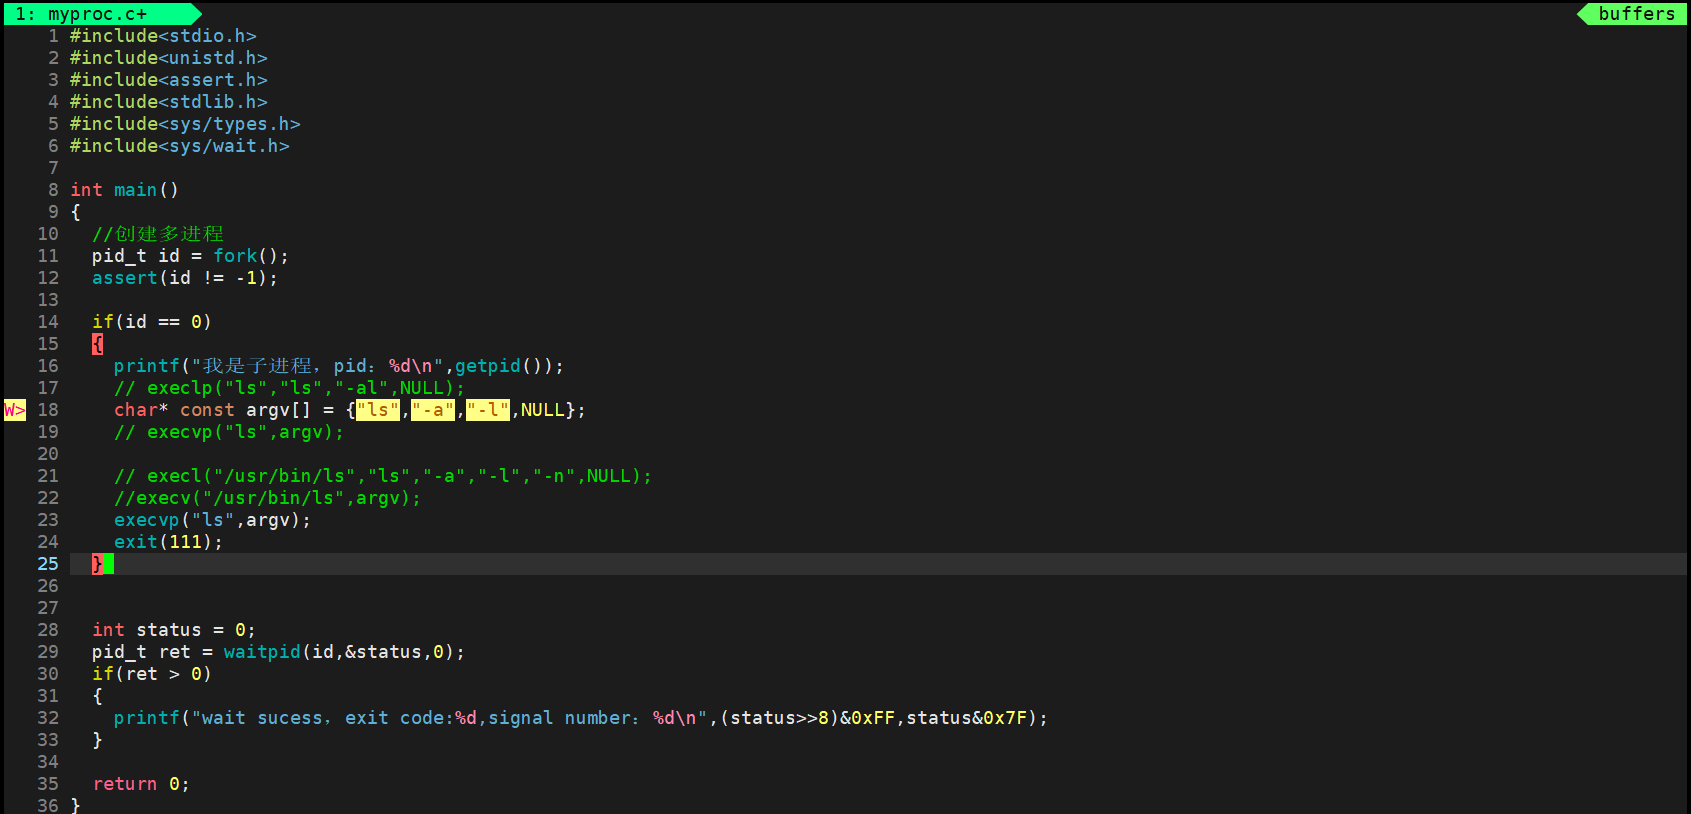
Task: Click the NULL in line 18 array
Action: (543, 410)
